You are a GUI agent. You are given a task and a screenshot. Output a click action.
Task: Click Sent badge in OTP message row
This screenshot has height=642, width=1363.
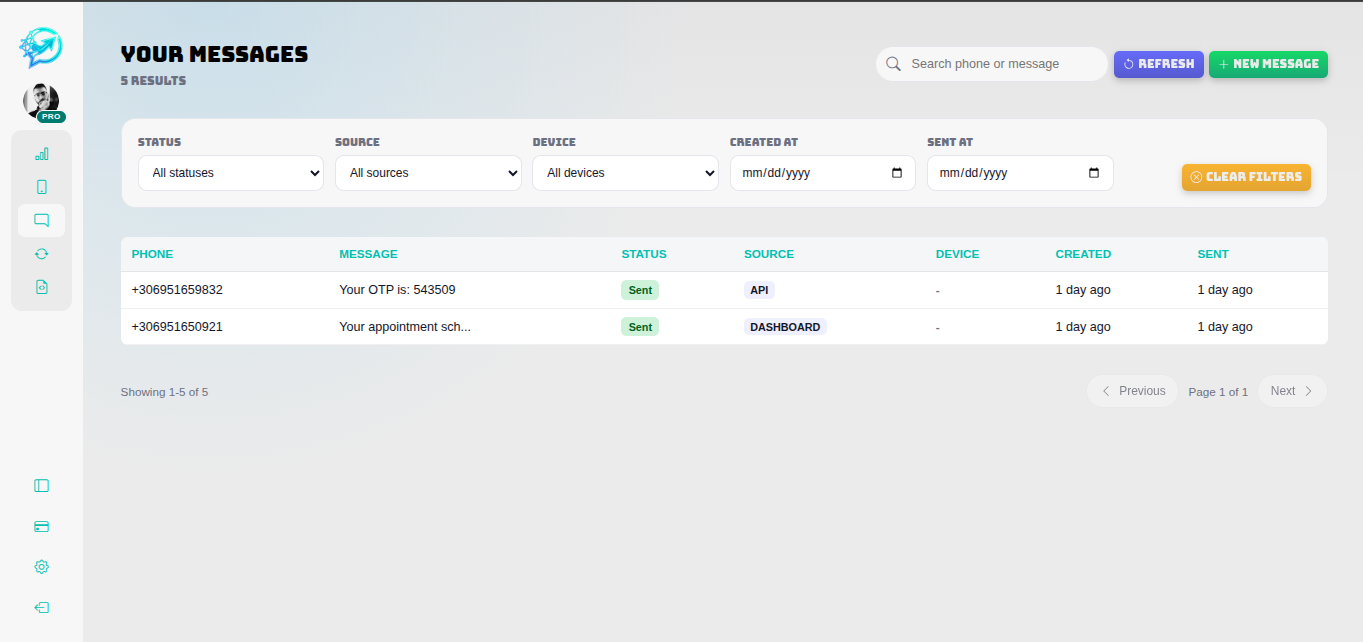(x=640, y=290)
